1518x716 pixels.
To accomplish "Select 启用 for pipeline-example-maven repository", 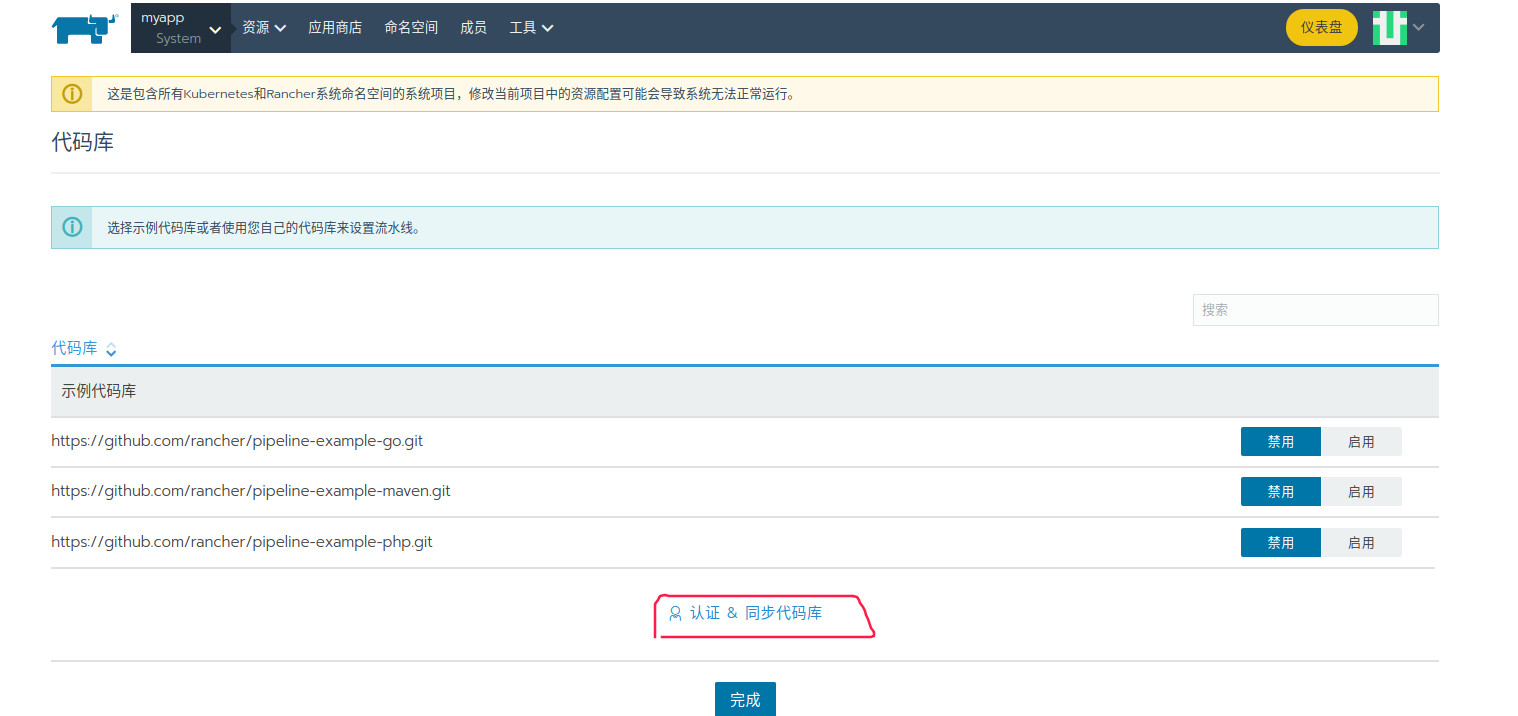I will point(1361,491).
